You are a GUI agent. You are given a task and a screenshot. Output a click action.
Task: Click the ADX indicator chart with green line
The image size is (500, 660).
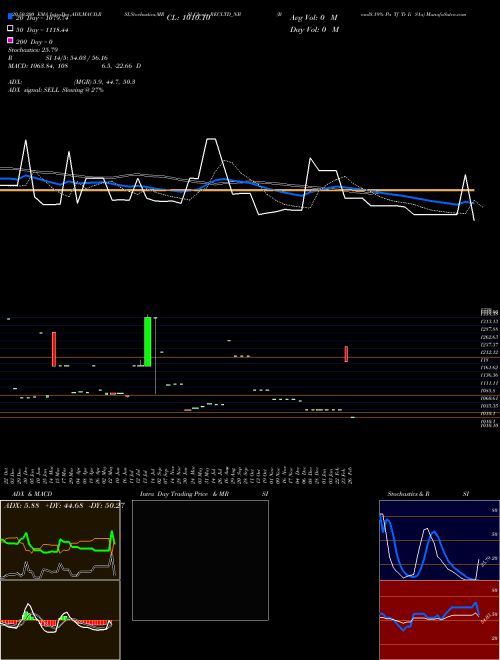(x=60, y=540)
